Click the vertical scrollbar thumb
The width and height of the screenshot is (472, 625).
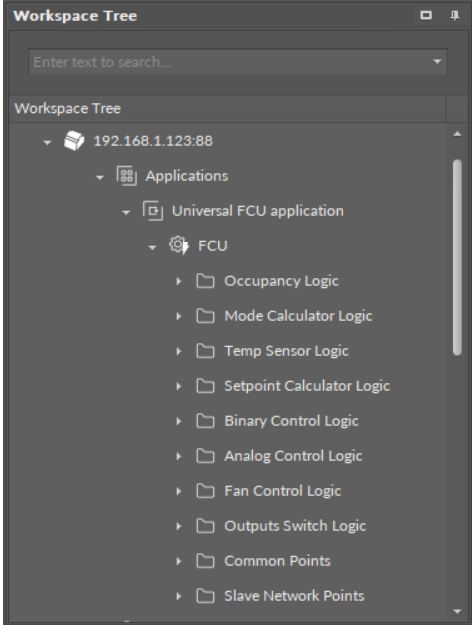(457, 257)
